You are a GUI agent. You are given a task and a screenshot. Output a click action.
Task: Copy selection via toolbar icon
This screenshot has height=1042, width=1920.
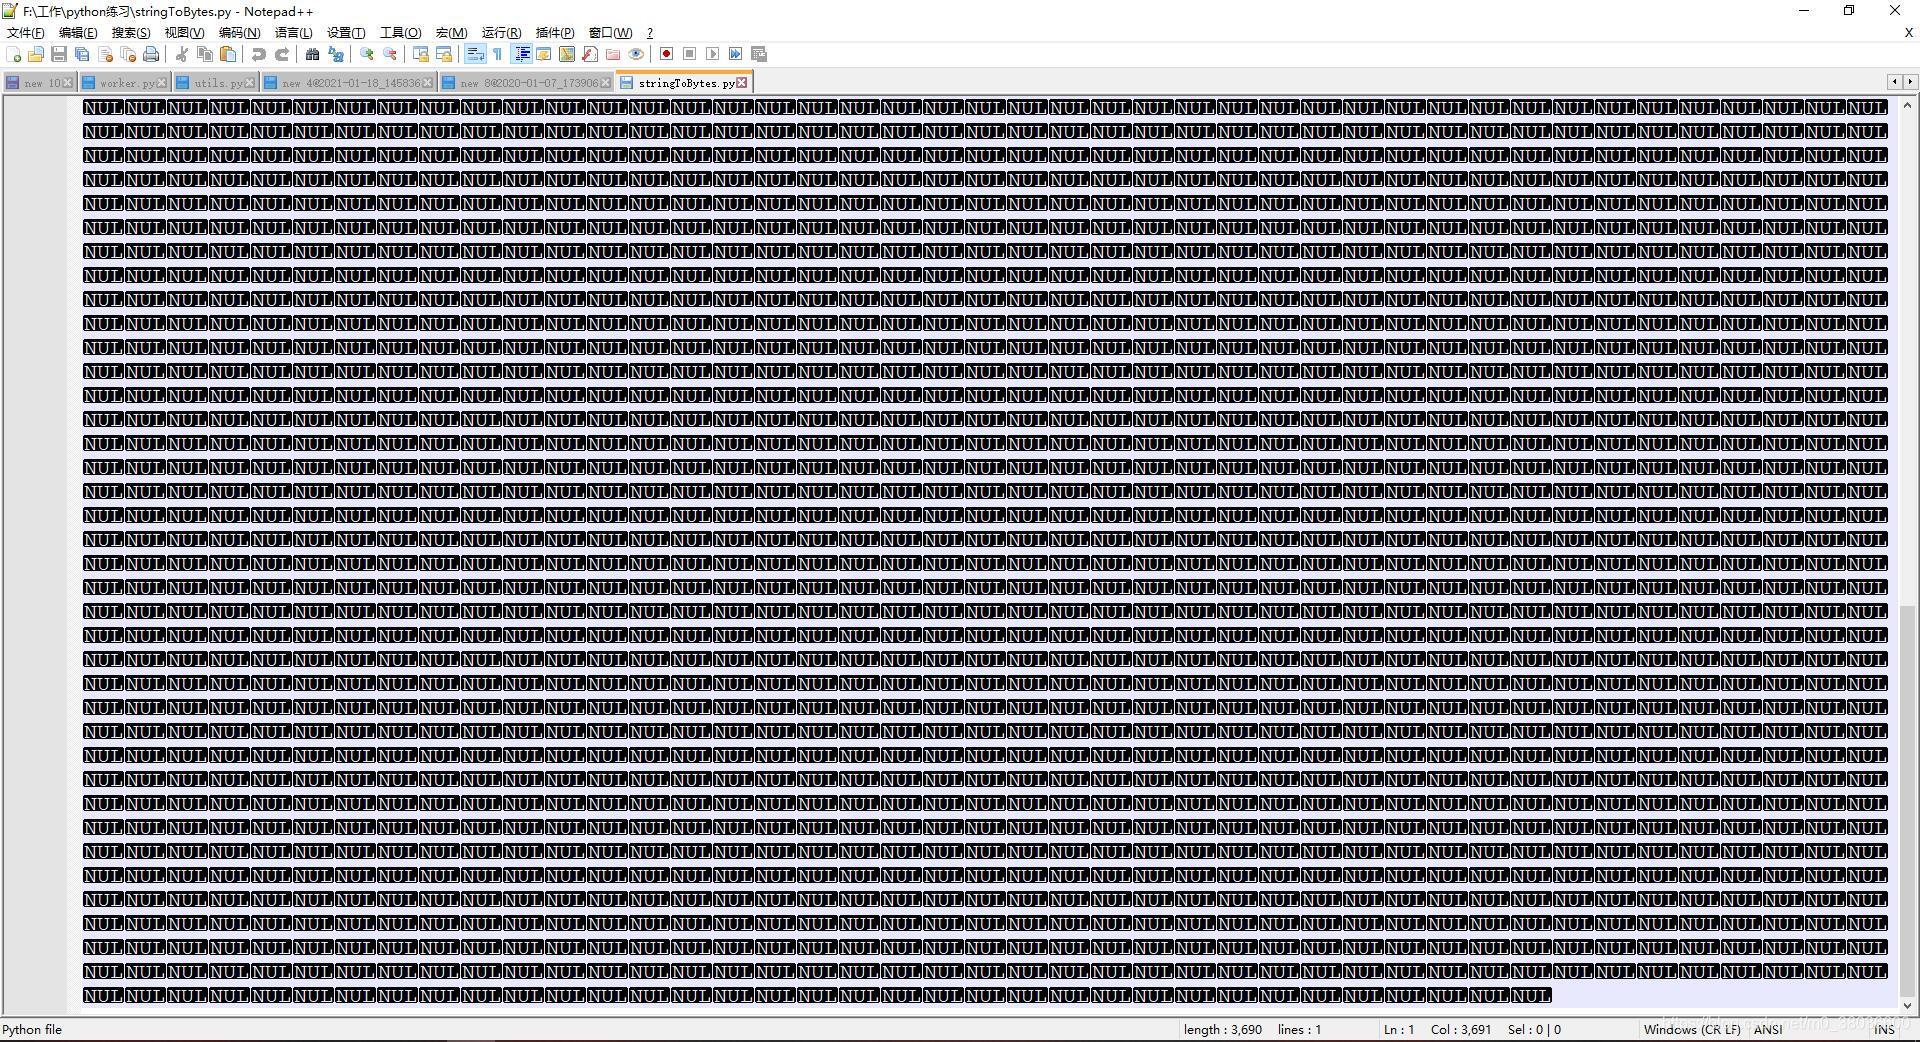[x=205, y=54]
